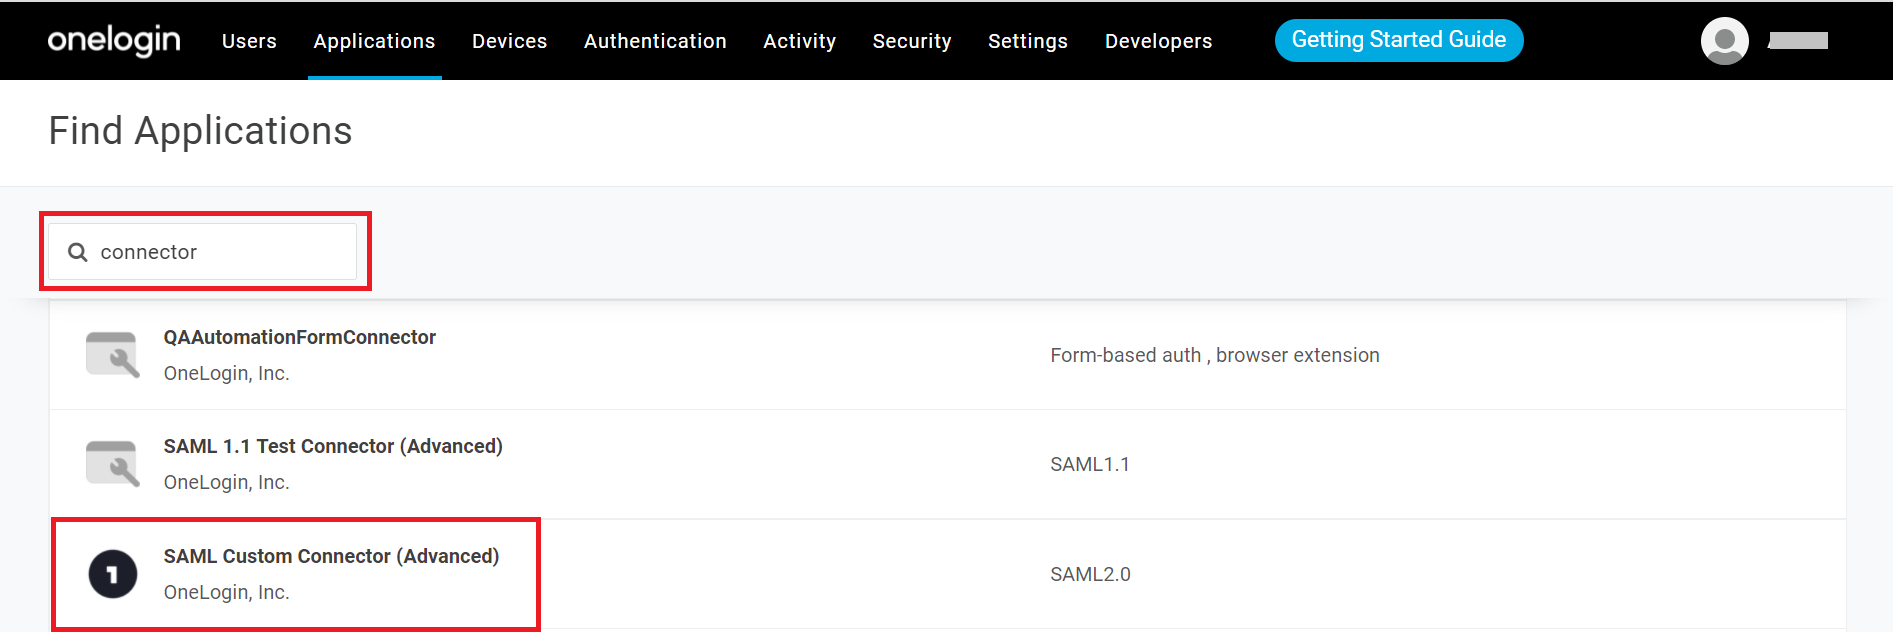This screenshot has height=632, width=1893.
Task: Open the Settings menu
Action: pyautogui.click(x=1028, y=41)
